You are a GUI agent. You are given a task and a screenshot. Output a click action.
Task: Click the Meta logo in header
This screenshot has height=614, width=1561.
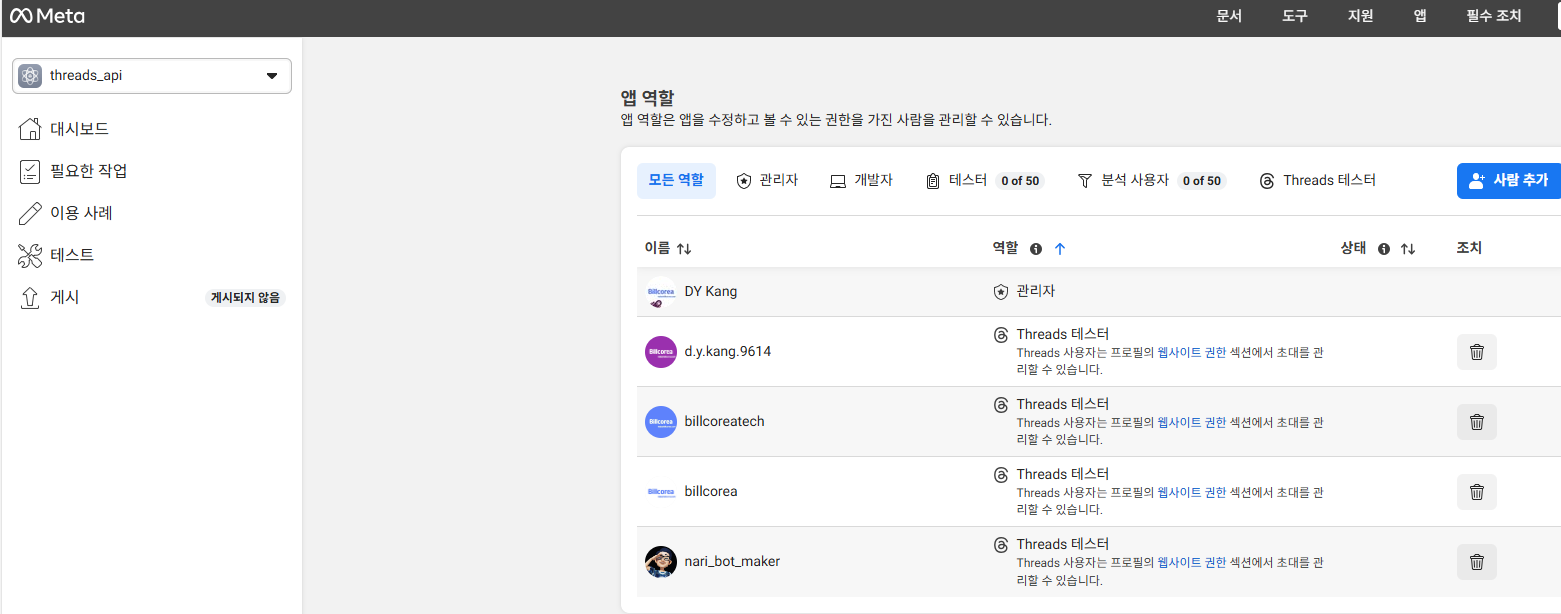click(47, 16)
